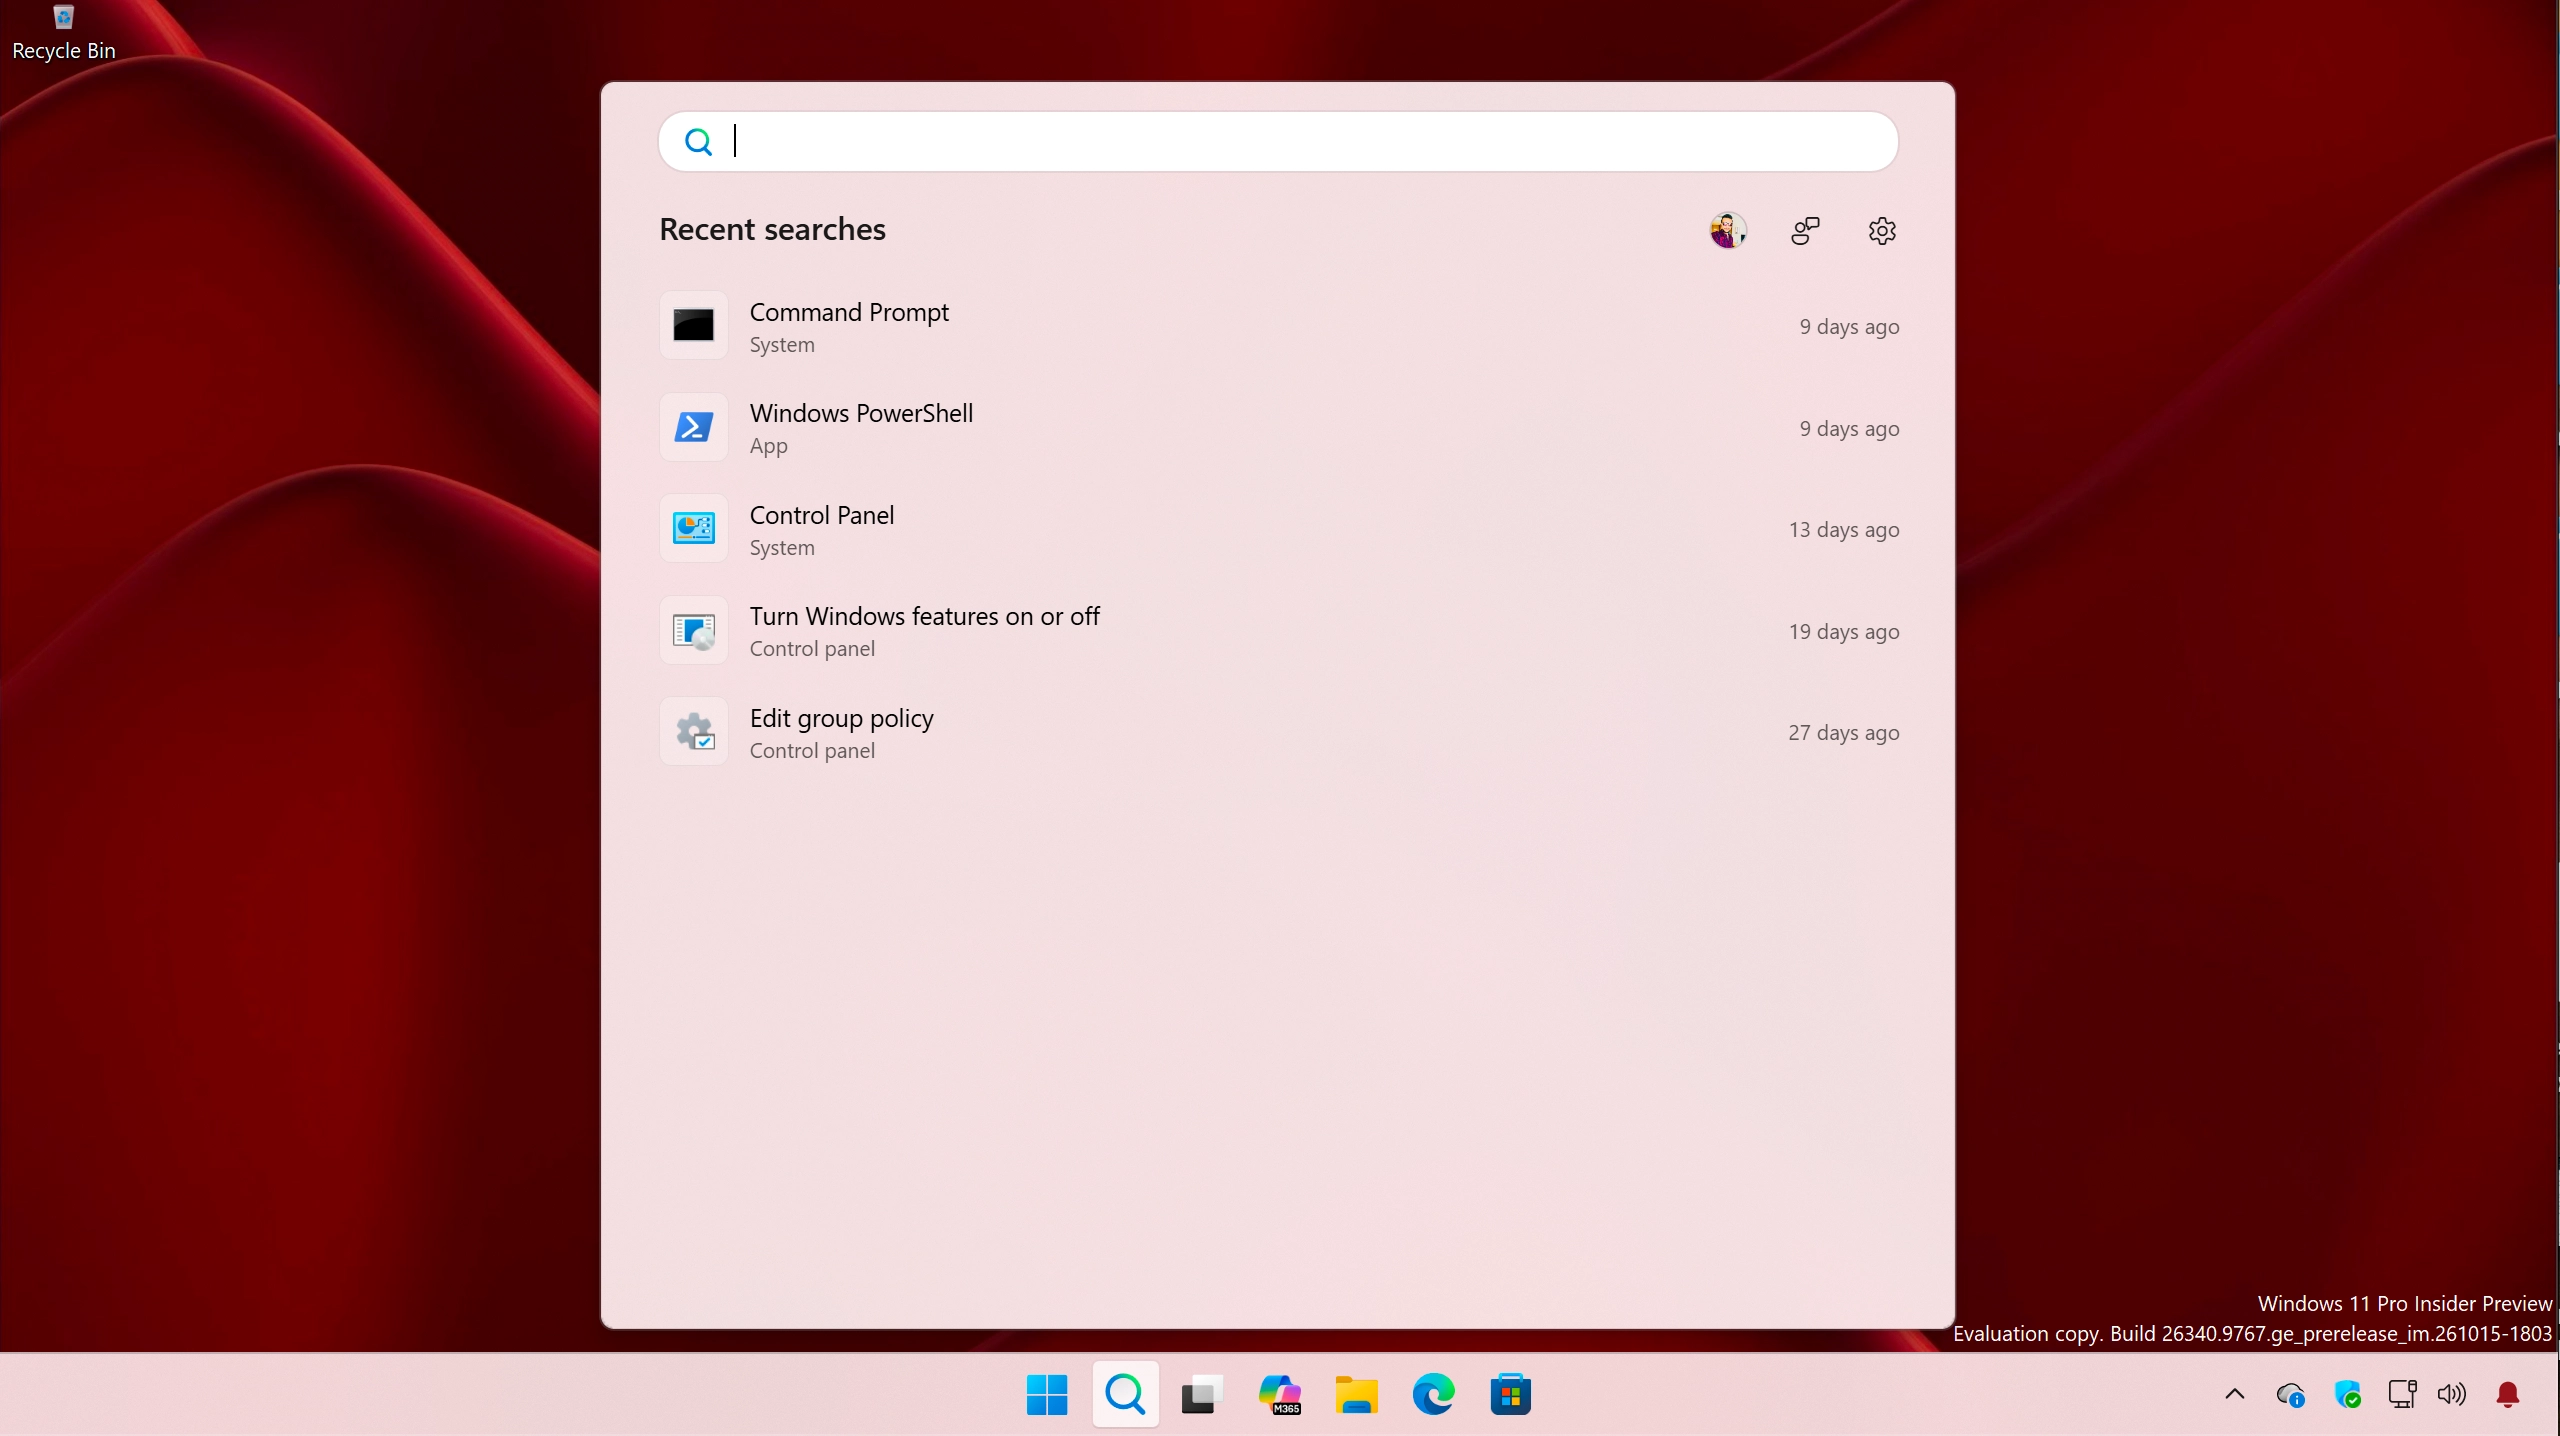This screenshot has height=1436, width=2560.
Task: Open the notification bell in tray
Action: [2508, 1394]
